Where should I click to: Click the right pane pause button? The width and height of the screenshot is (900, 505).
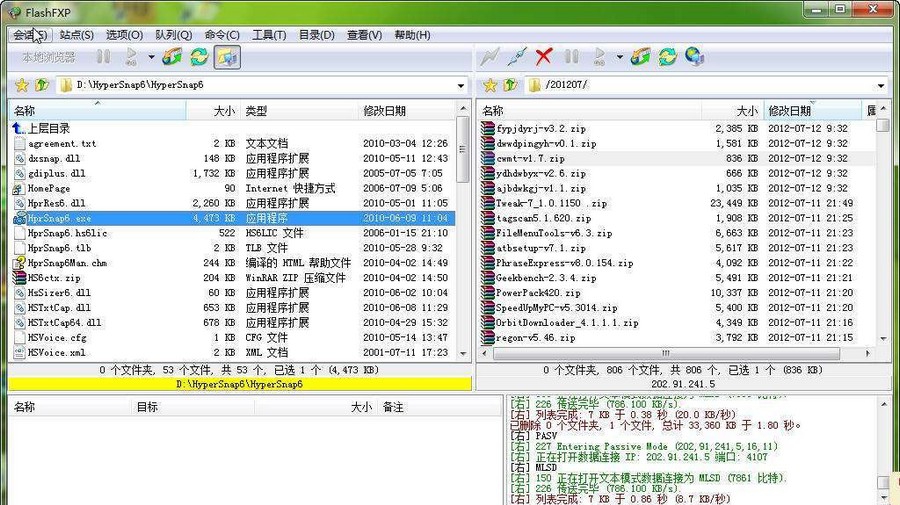tap(571, 57)
